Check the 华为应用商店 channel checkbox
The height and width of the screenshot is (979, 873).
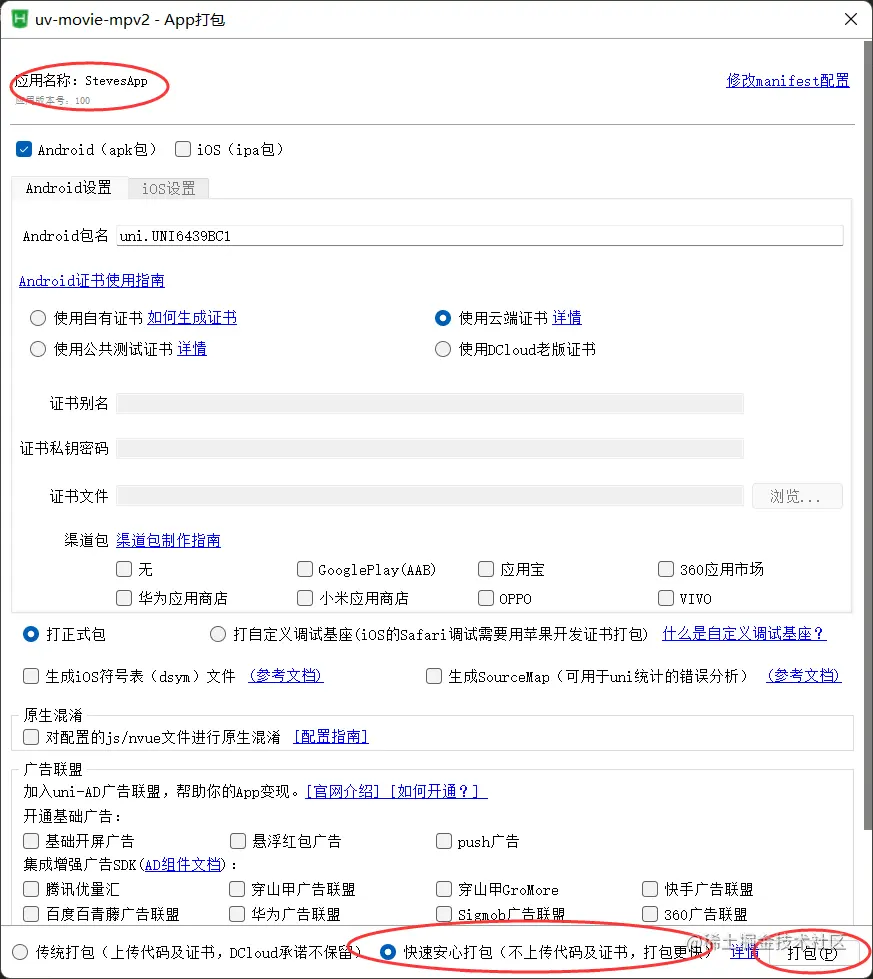[124, 598]
